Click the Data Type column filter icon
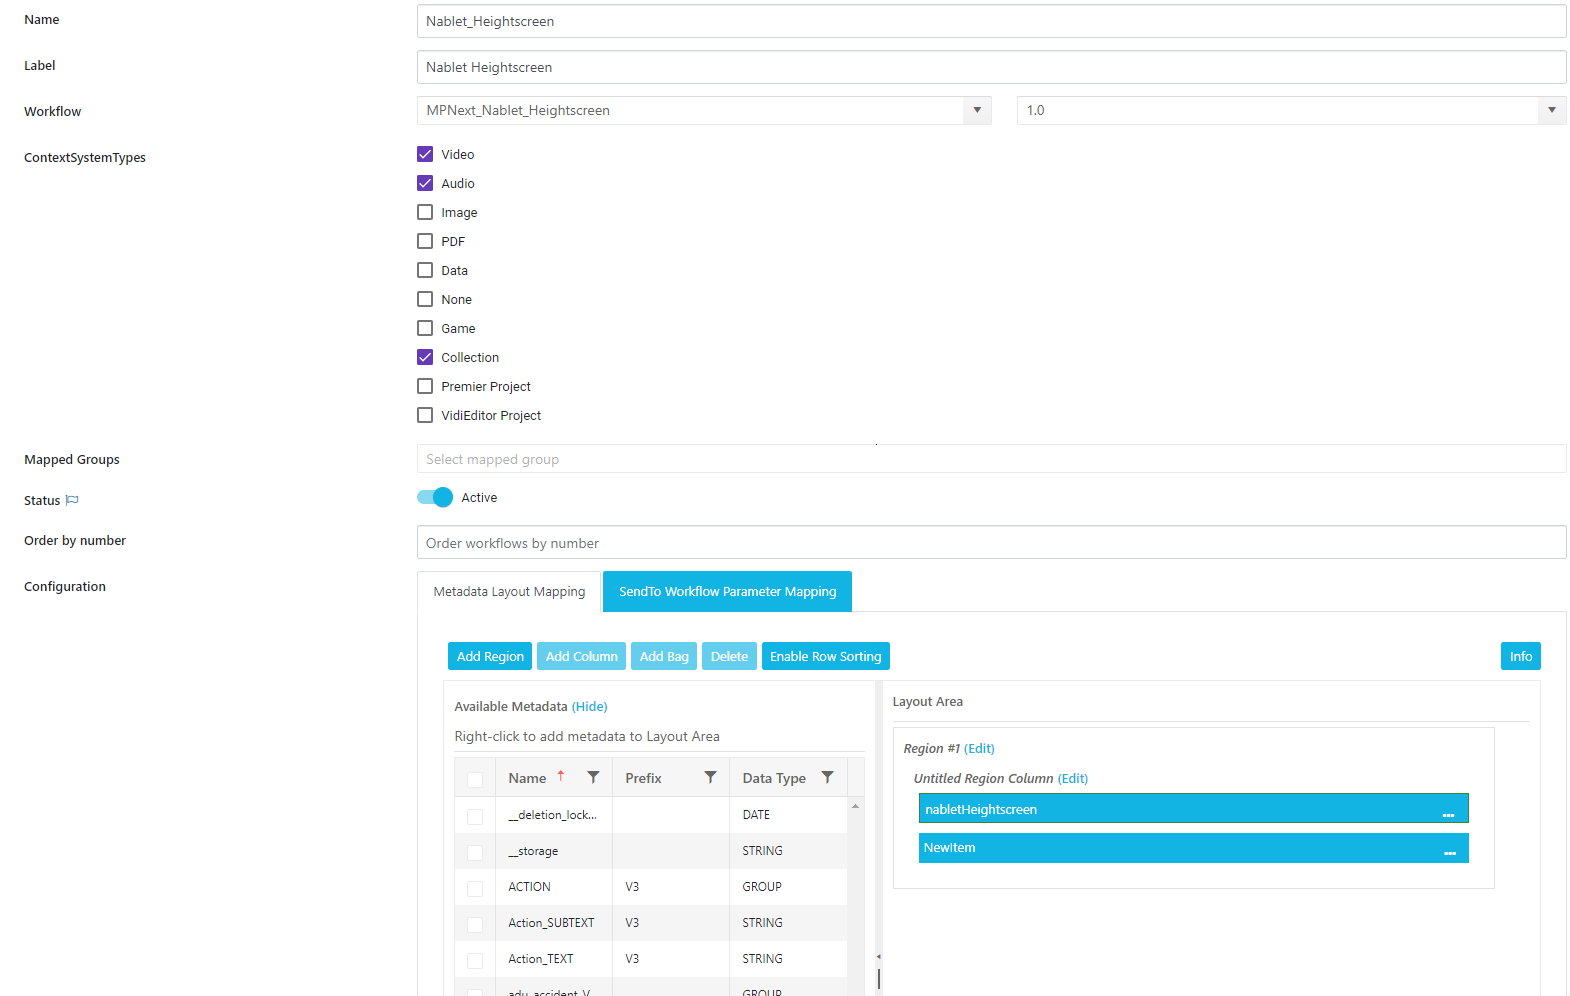This screenshot has height=996, width=1570. tap(827, 777)
